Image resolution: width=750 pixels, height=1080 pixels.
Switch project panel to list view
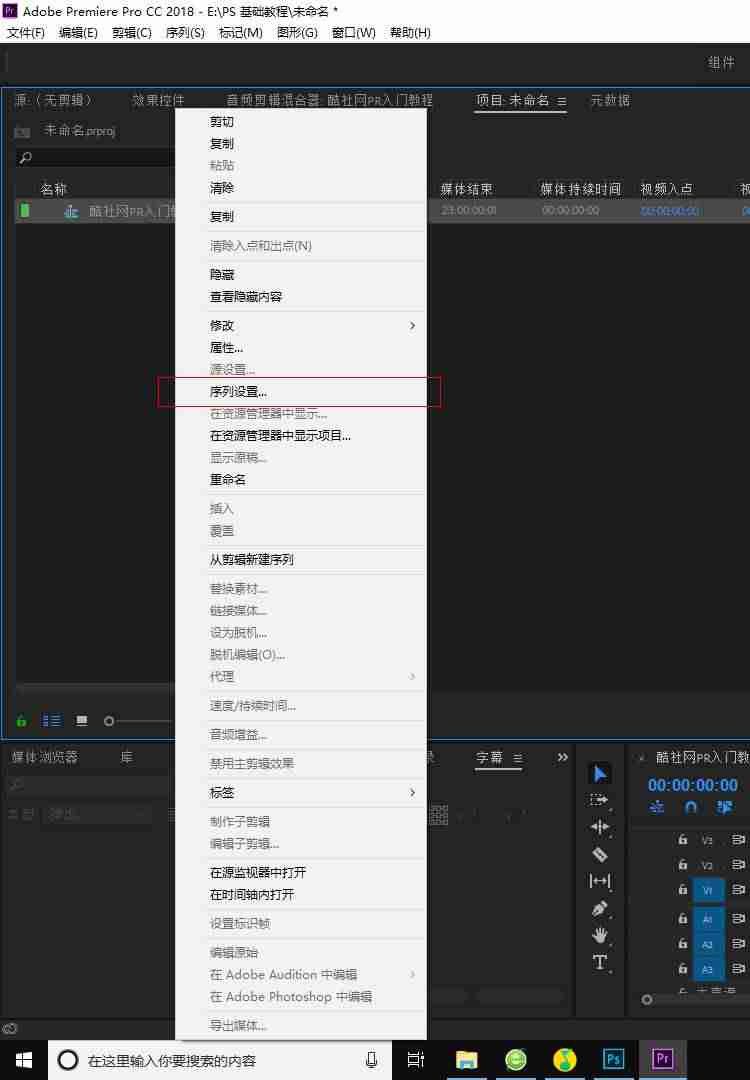coord(52,720)
